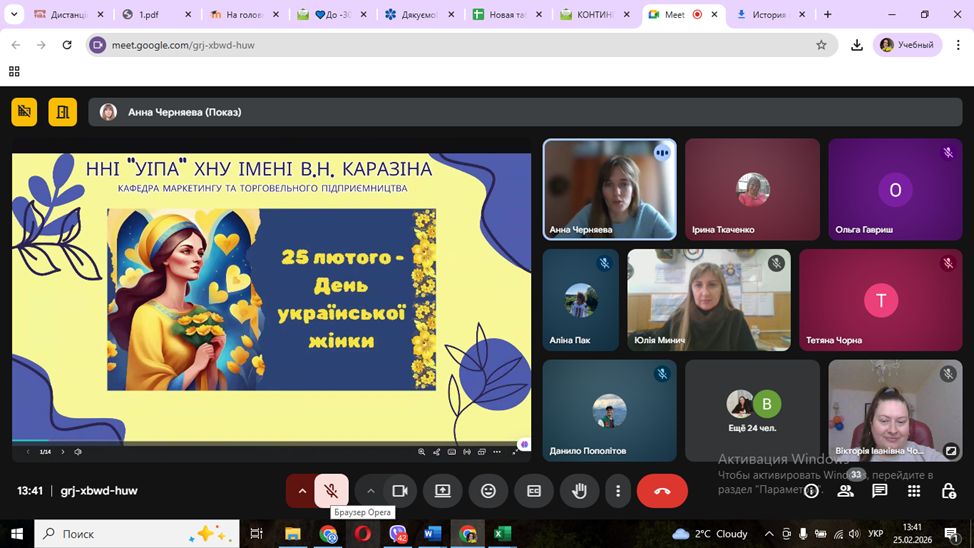This screenshot has height=548, width=974.
Task: Open more options three-dot menu
Action: coord(618,491)
